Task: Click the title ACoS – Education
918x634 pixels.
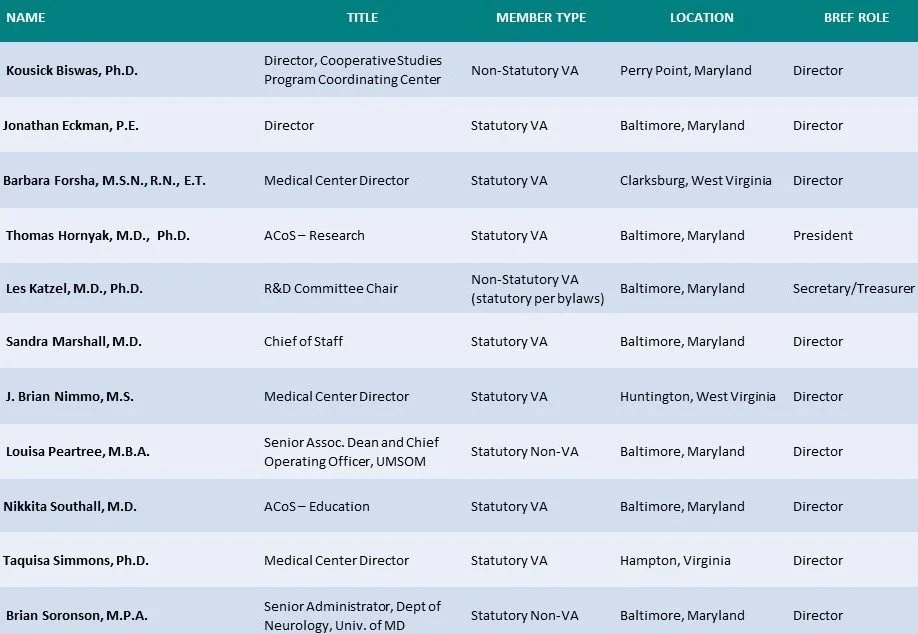Action: pos(317,506)
